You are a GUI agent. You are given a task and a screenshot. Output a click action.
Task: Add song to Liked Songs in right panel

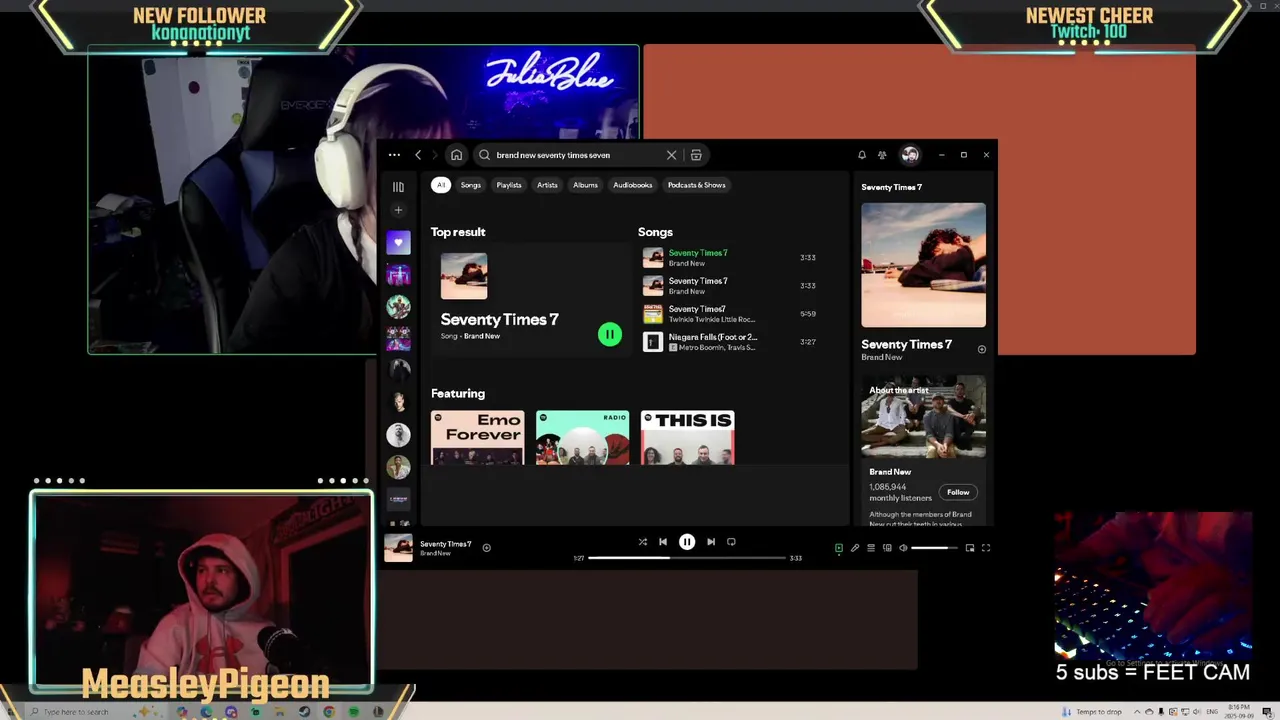coord(981,349)
